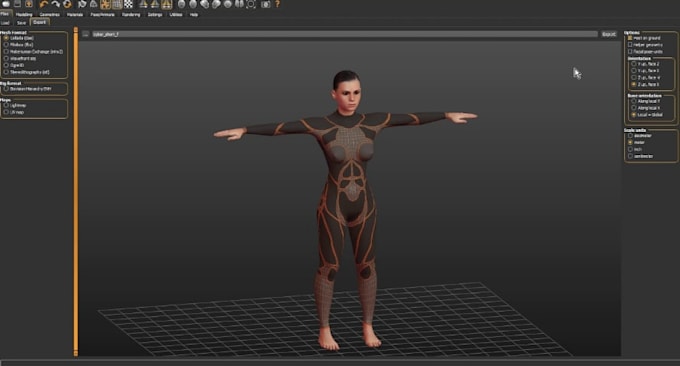Click into the export filename field
The image size is (680, 366).
click(x=344, y=34)
